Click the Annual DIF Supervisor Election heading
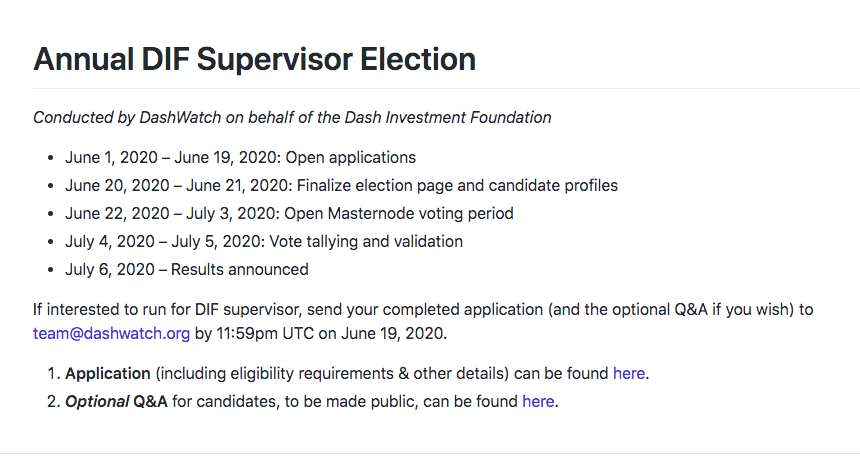 point(254,59)
